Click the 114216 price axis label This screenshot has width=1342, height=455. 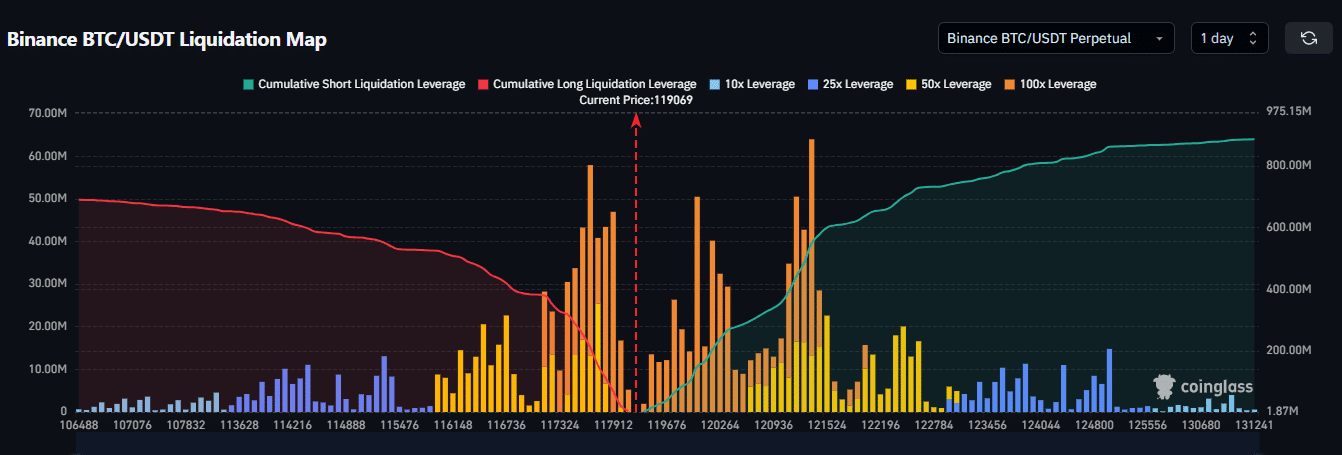click(293, 425)
